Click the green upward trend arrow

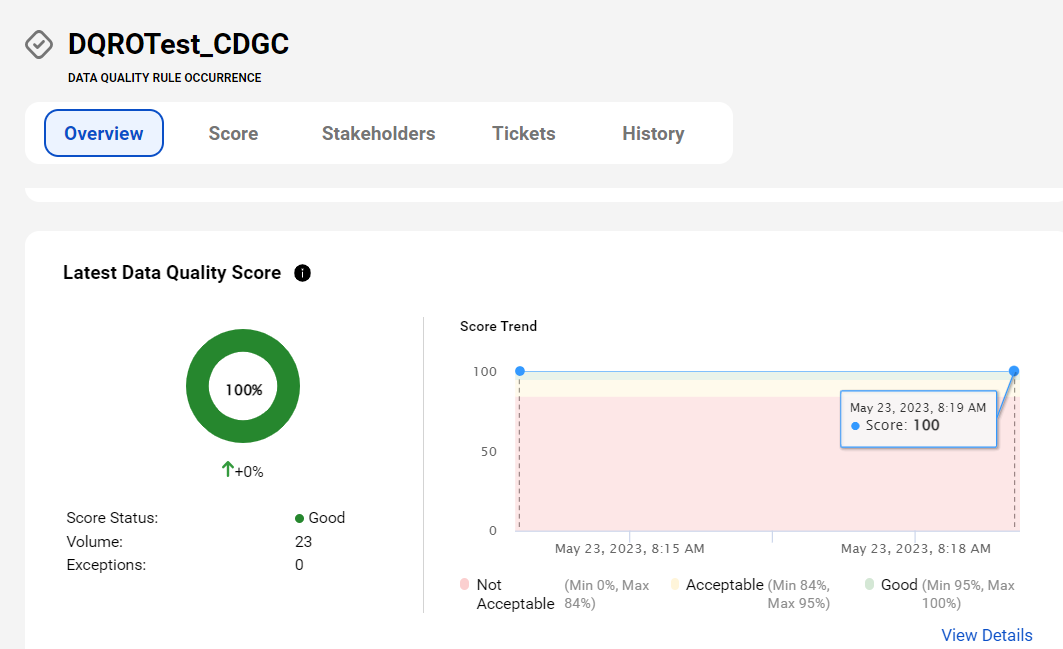coord(228,469)
